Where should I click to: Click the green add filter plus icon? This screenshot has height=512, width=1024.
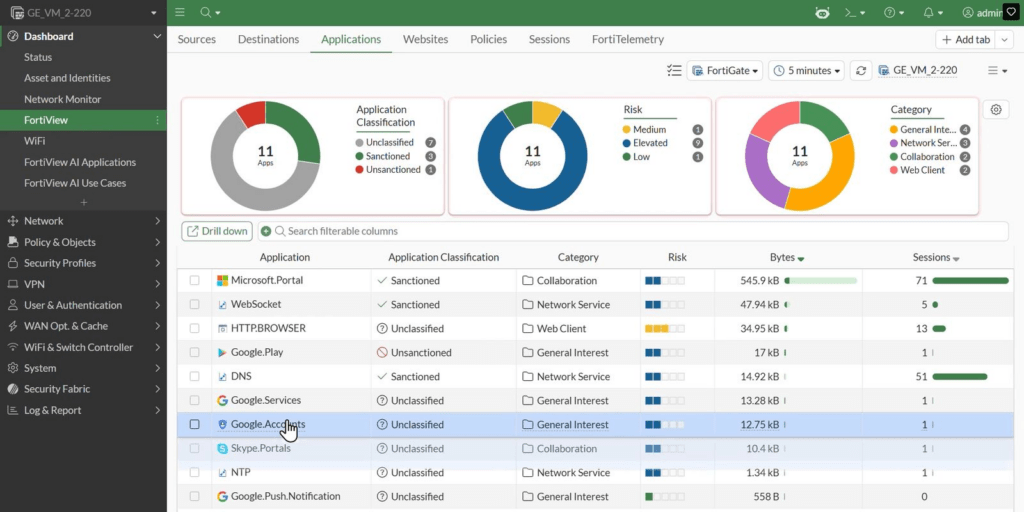(x=265, y=231)
